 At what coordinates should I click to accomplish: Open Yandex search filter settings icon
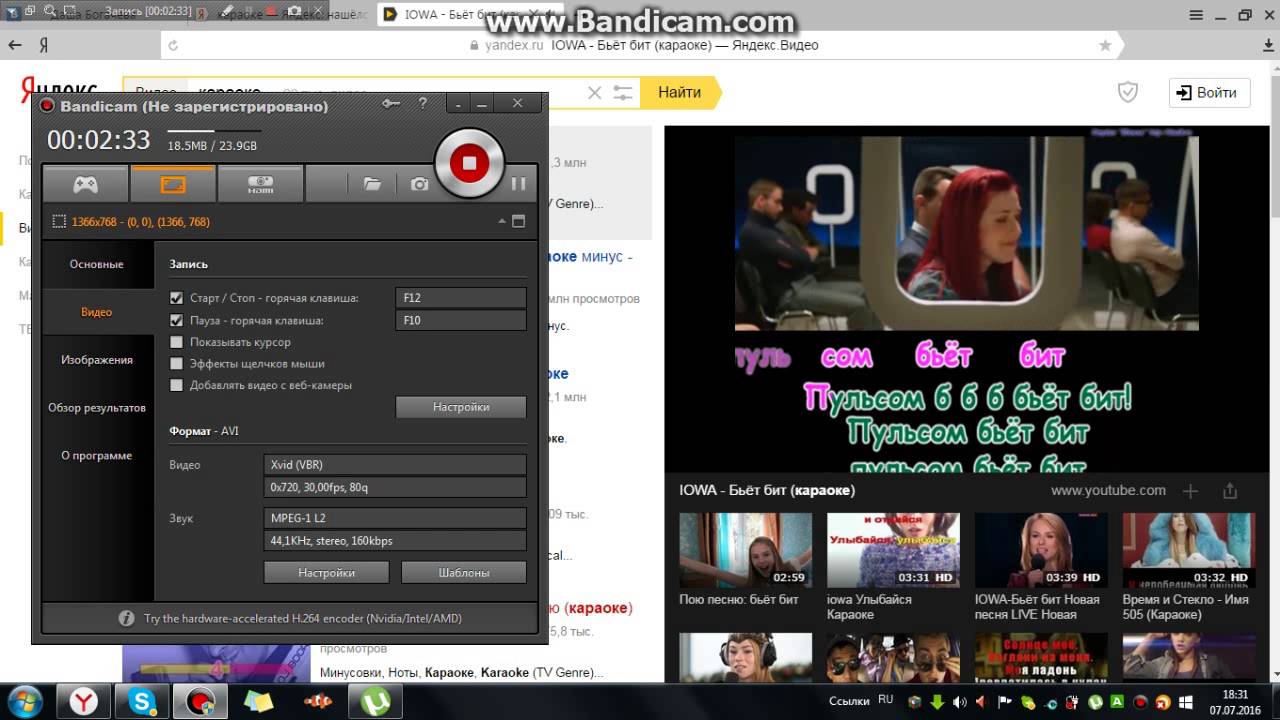(x=623, y=92)
